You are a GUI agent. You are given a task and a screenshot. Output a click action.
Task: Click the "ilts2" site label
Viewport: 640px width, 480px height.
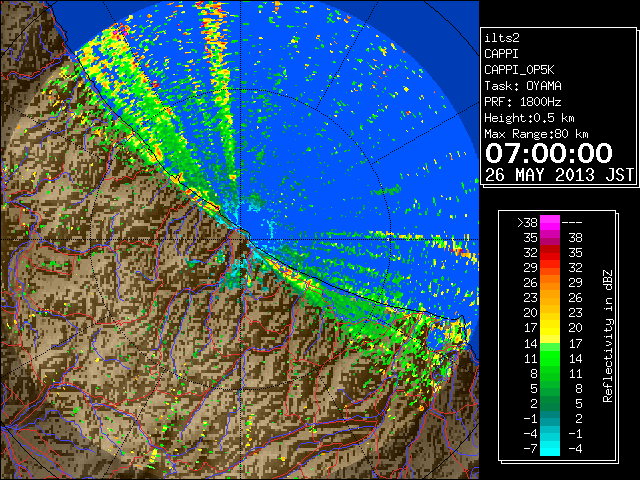[502, 38]
